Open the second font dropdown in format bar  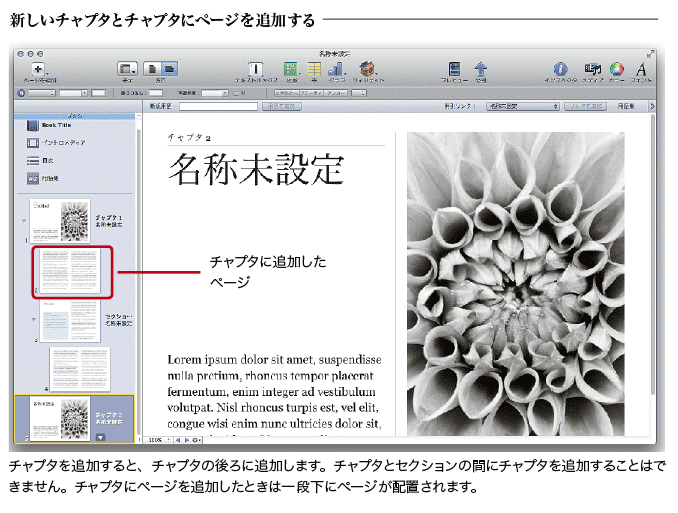tap(74, 93)
